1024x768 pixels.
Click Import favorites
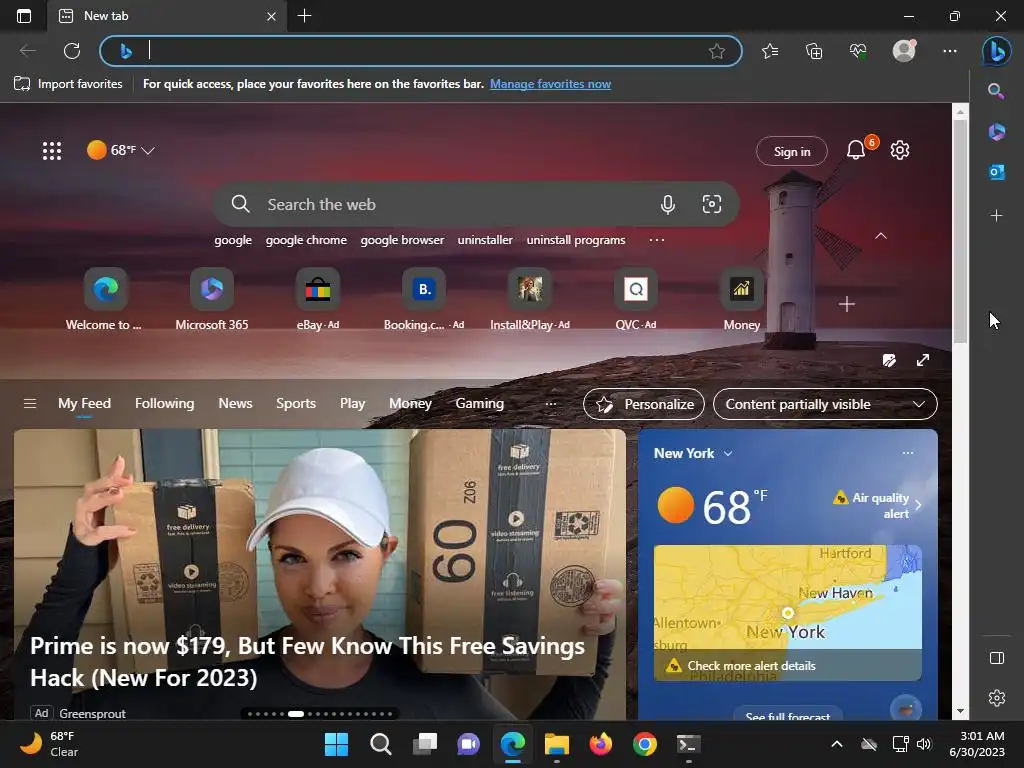[x=68, y=84]
